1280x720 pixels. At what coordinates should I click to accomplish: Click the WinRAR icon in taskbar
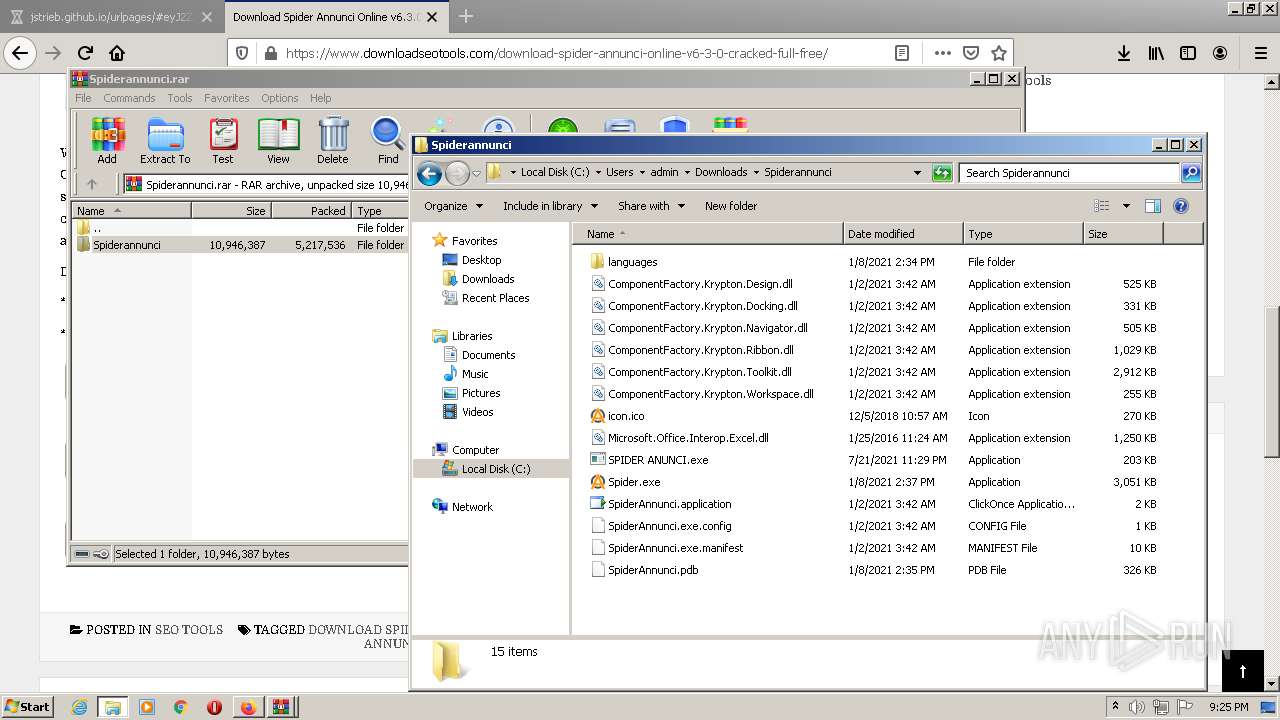pos(281,707)
